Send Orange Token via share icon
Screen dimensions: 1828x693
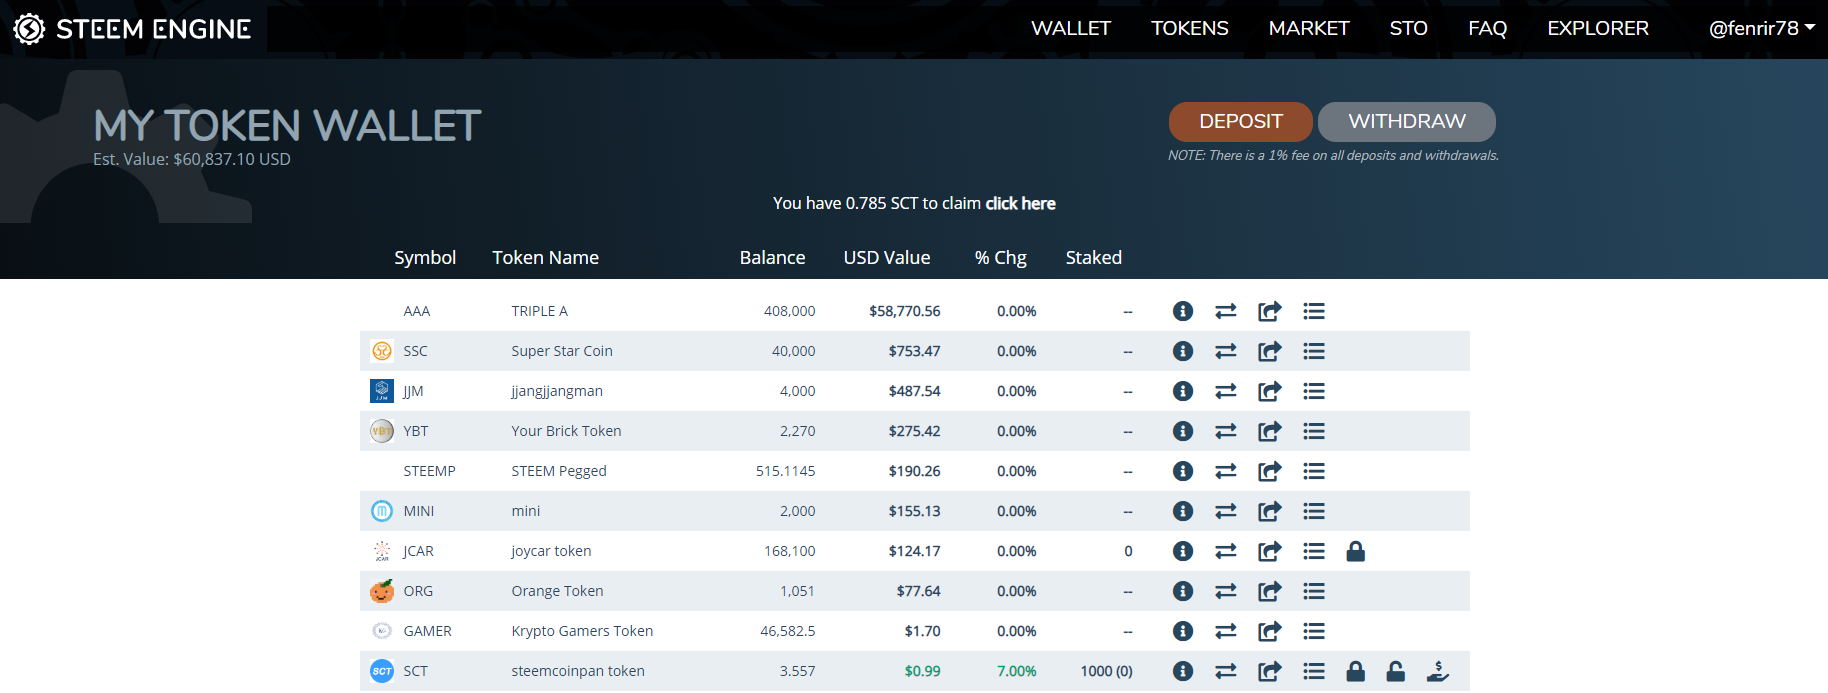coord(1269,591)
